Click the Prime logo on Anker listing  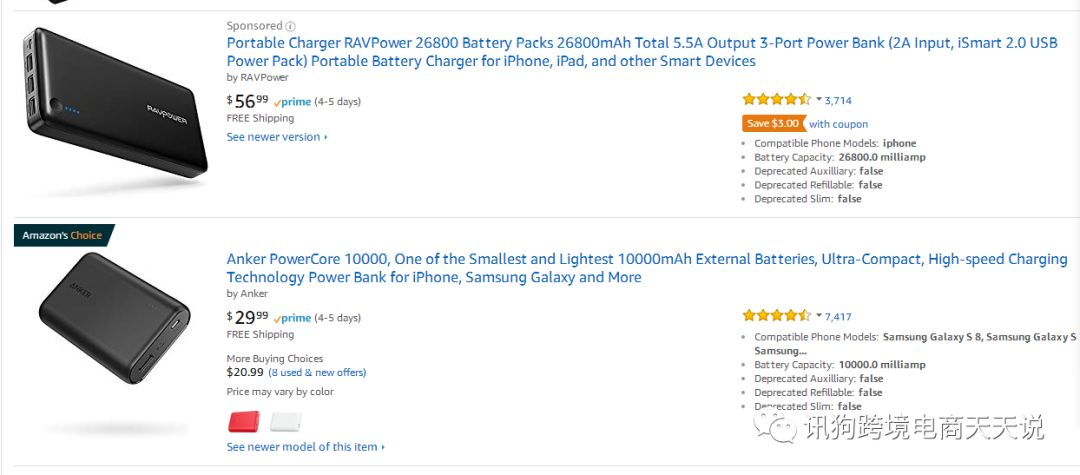[x=292, y=318]
